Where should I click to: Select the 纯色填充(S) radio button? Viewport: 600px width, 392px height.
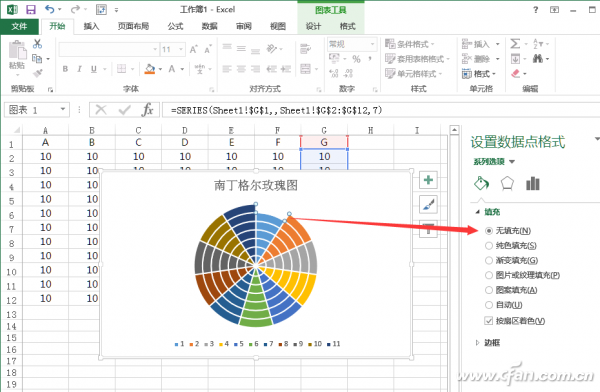pyautogui.click(x=489, y=245)
